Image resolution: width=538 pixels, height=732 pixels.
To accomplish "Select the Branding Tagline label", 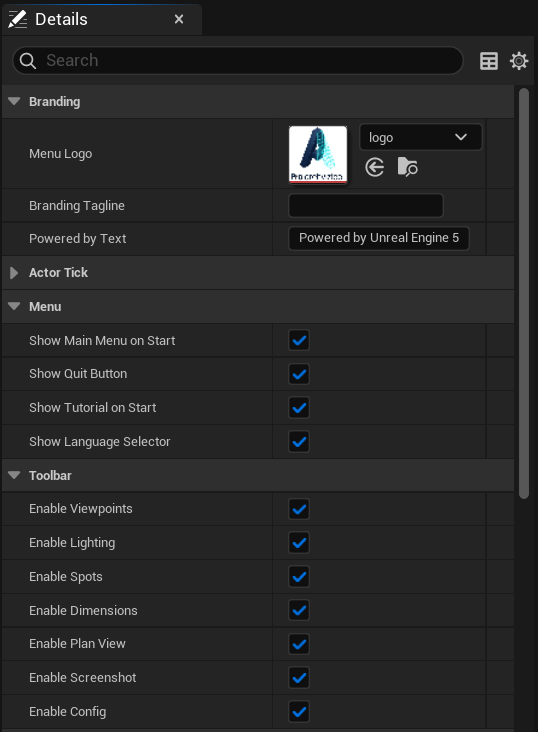I will (x=77, y=205).
